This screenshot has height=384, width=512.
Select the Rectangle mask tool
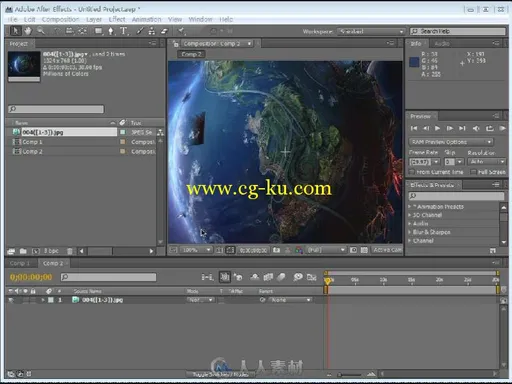pyautogui.click(x=98, y=31)
